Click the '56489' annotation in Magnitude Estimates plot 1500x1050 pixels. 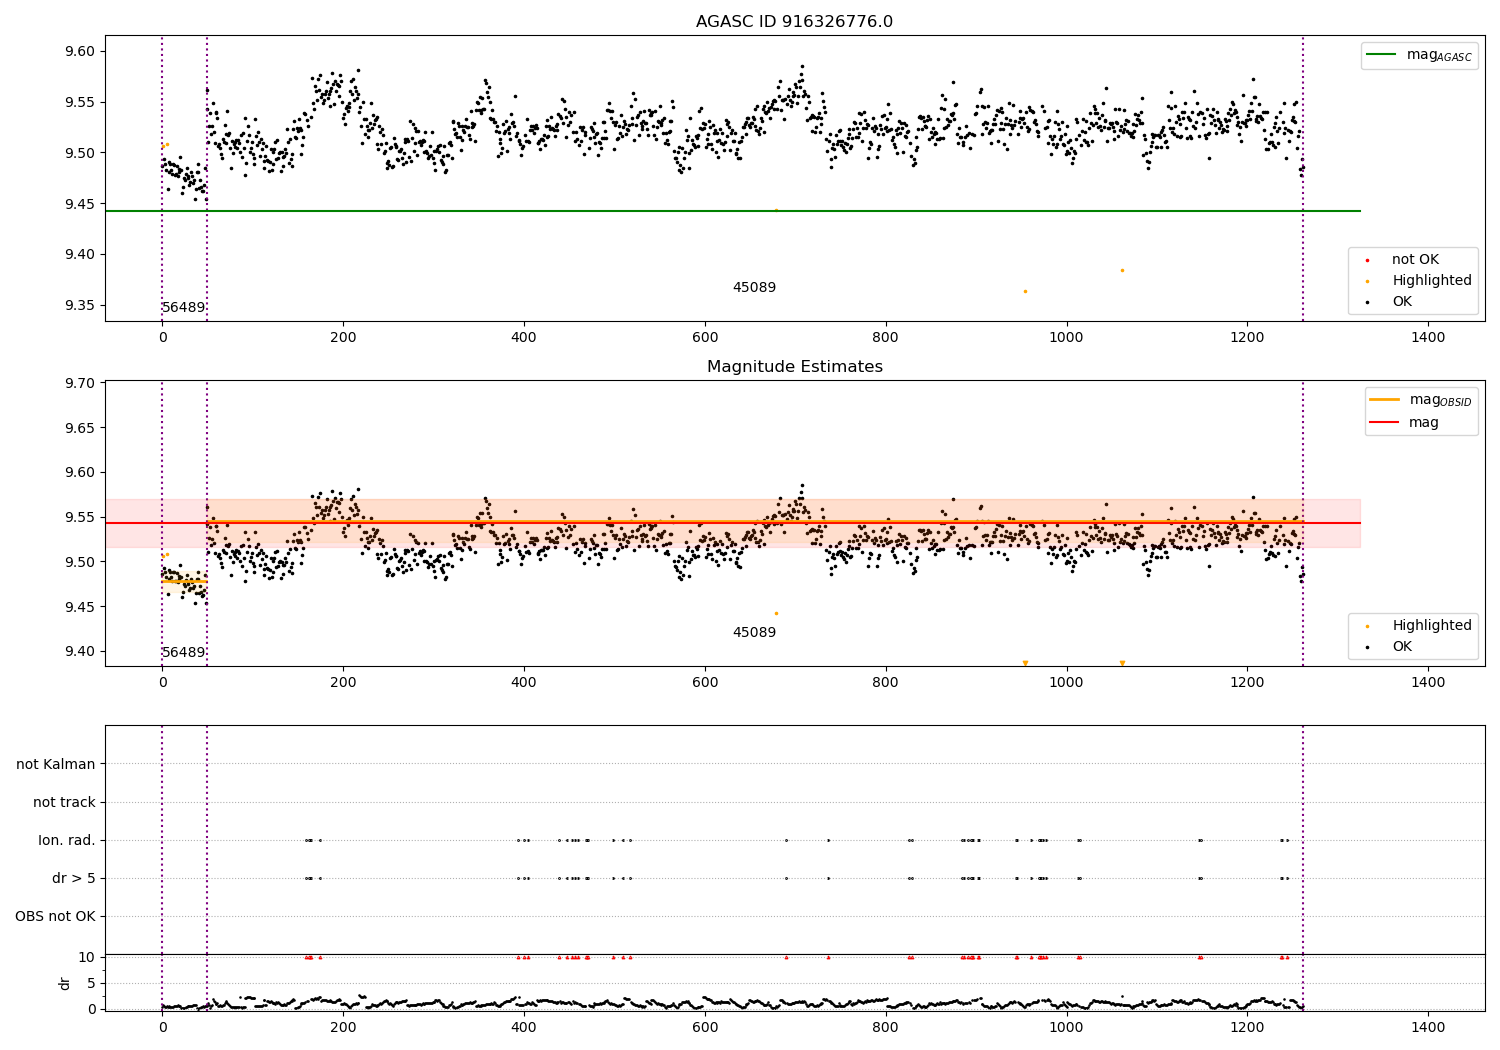pos(183,653)
